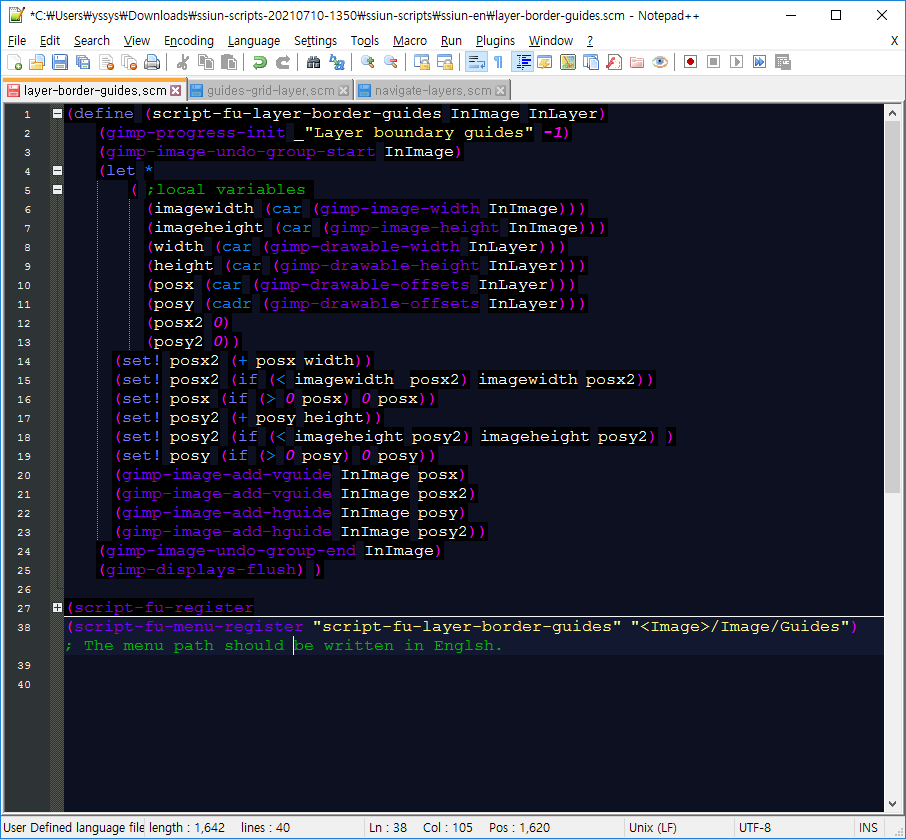Close the guides-grid-layer.scm tab
906x839 pixels.
point(343,91)
